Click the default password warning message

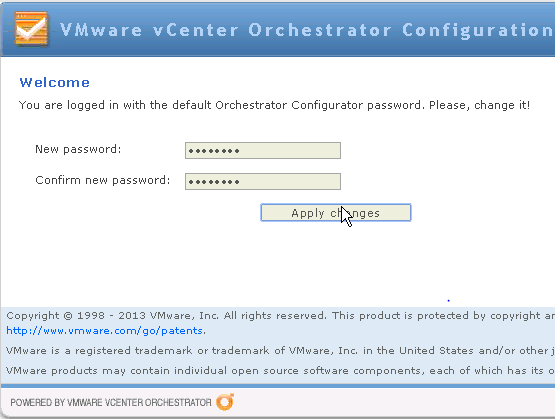(x=274, y=105)
